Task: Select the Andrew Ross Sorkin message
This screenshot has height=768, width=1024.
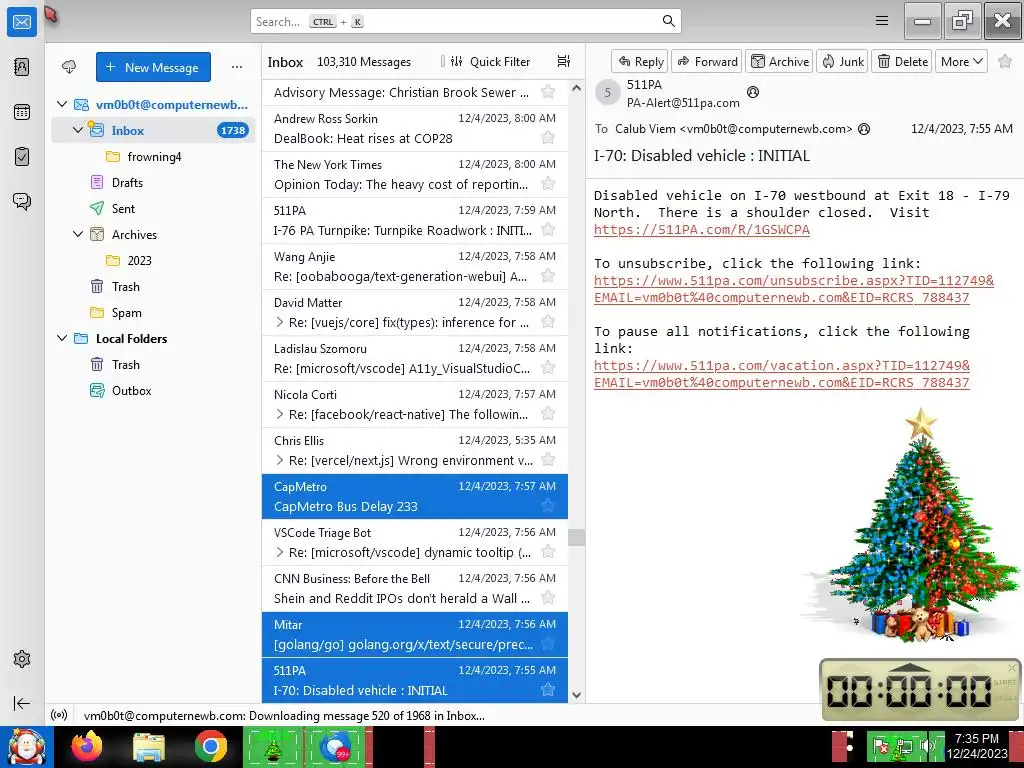Action: point(415,128)
